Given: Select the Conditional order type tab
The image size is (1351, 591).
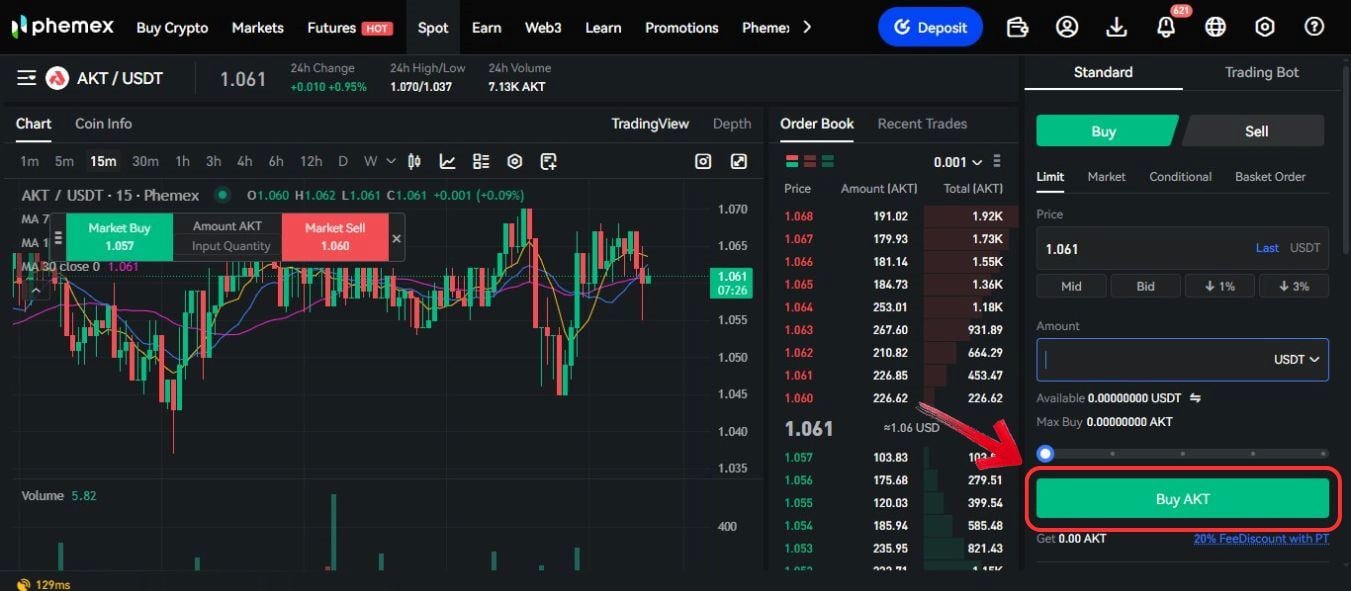Looking at the screenshot, I should pos(1180,176).
